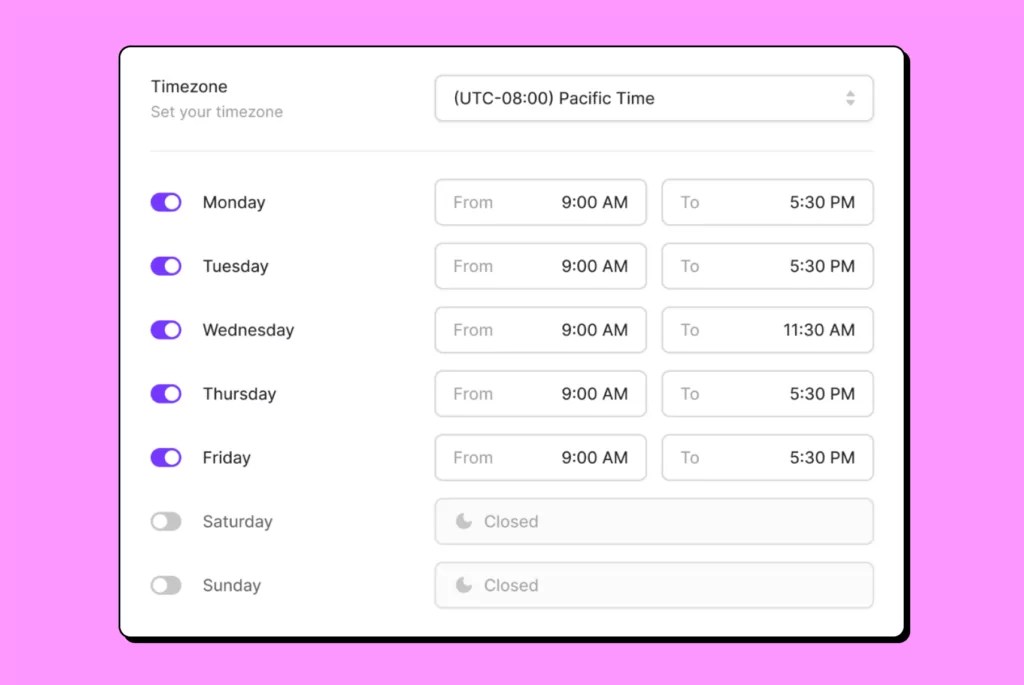The width and height of the screenshot is (1024, 685).
Task: Disable the Monday availability toggle
Action: (165, 202)
